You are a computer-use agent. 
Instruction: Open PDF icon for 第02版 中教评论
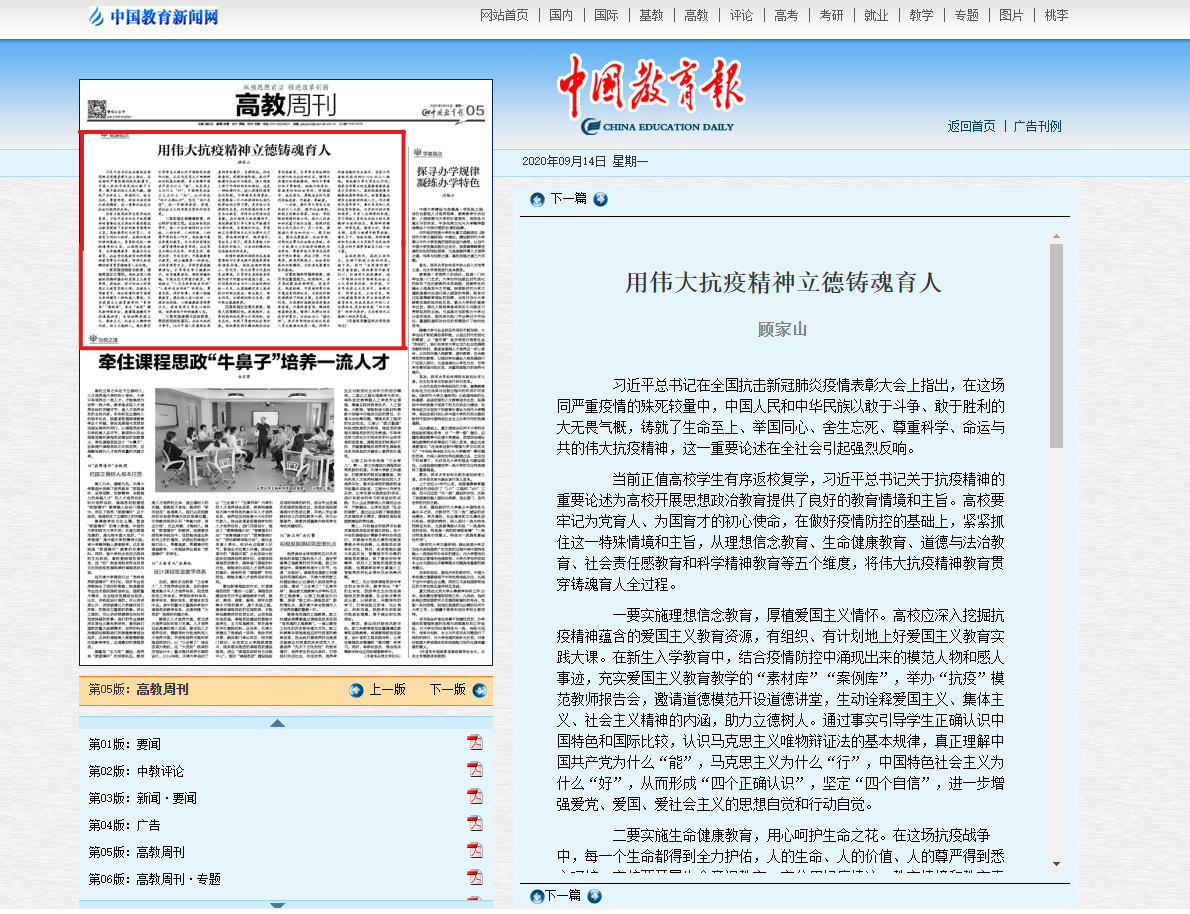[475, 770]
